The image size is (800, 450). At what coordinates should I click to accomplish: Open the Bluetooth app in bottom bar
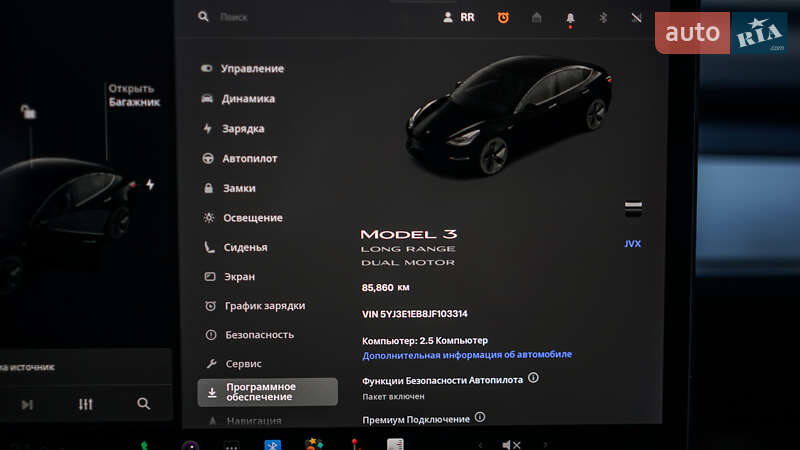tap(272, 444)
